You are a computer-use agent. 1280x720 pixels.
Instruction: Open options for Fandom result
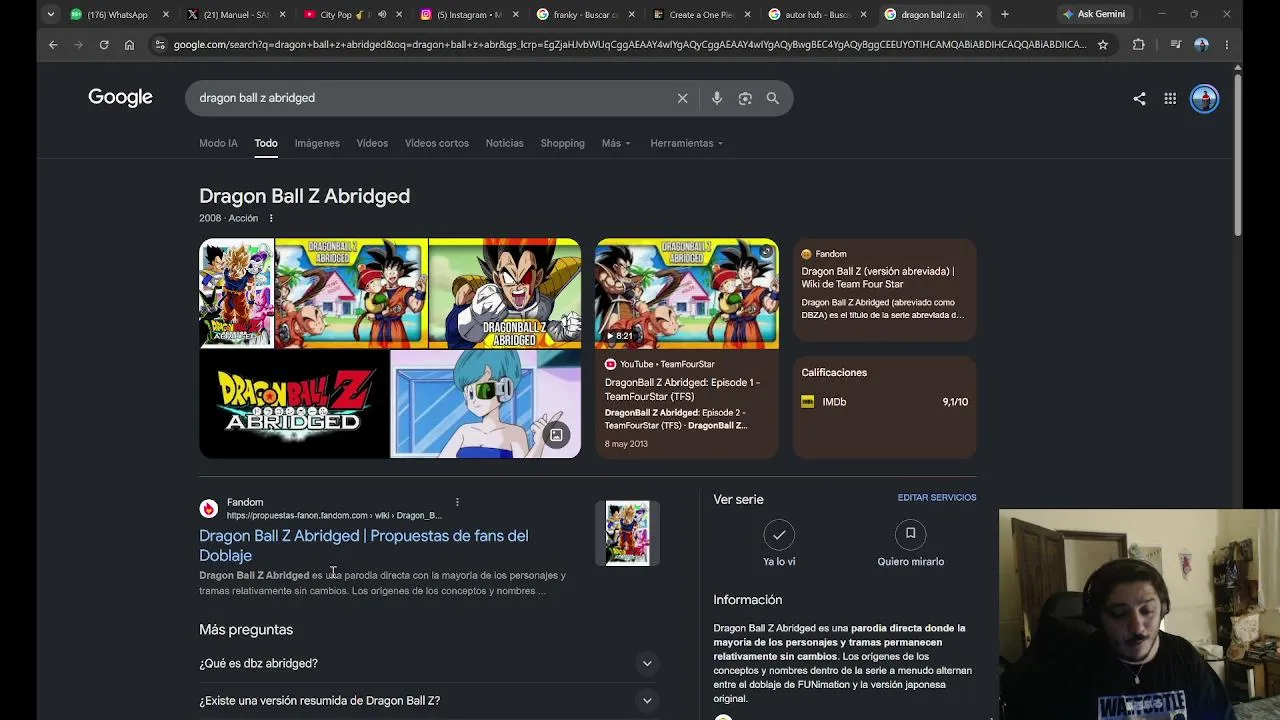coord(457,502)
